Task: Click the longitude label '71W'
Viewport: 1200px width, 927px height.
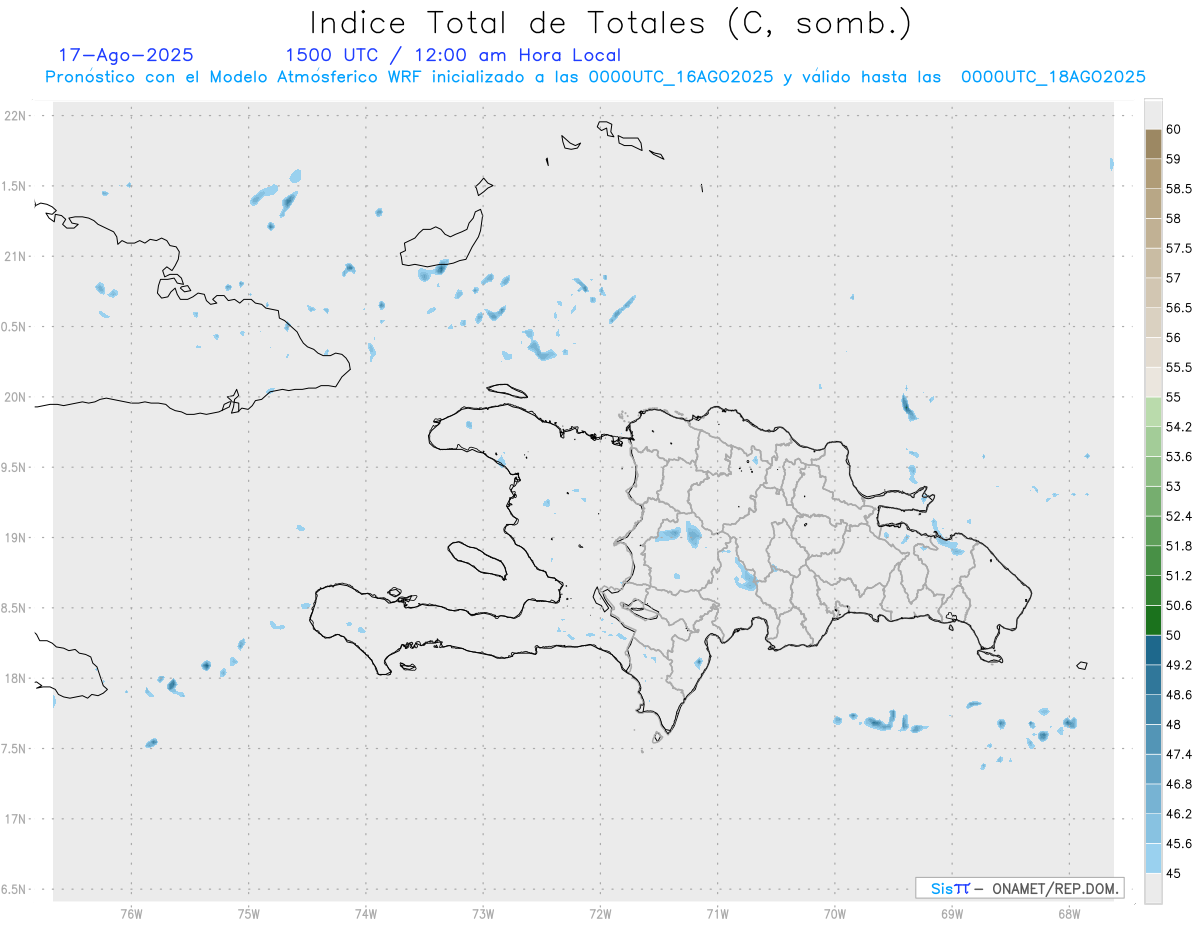Action: click(x=717, y=914)
